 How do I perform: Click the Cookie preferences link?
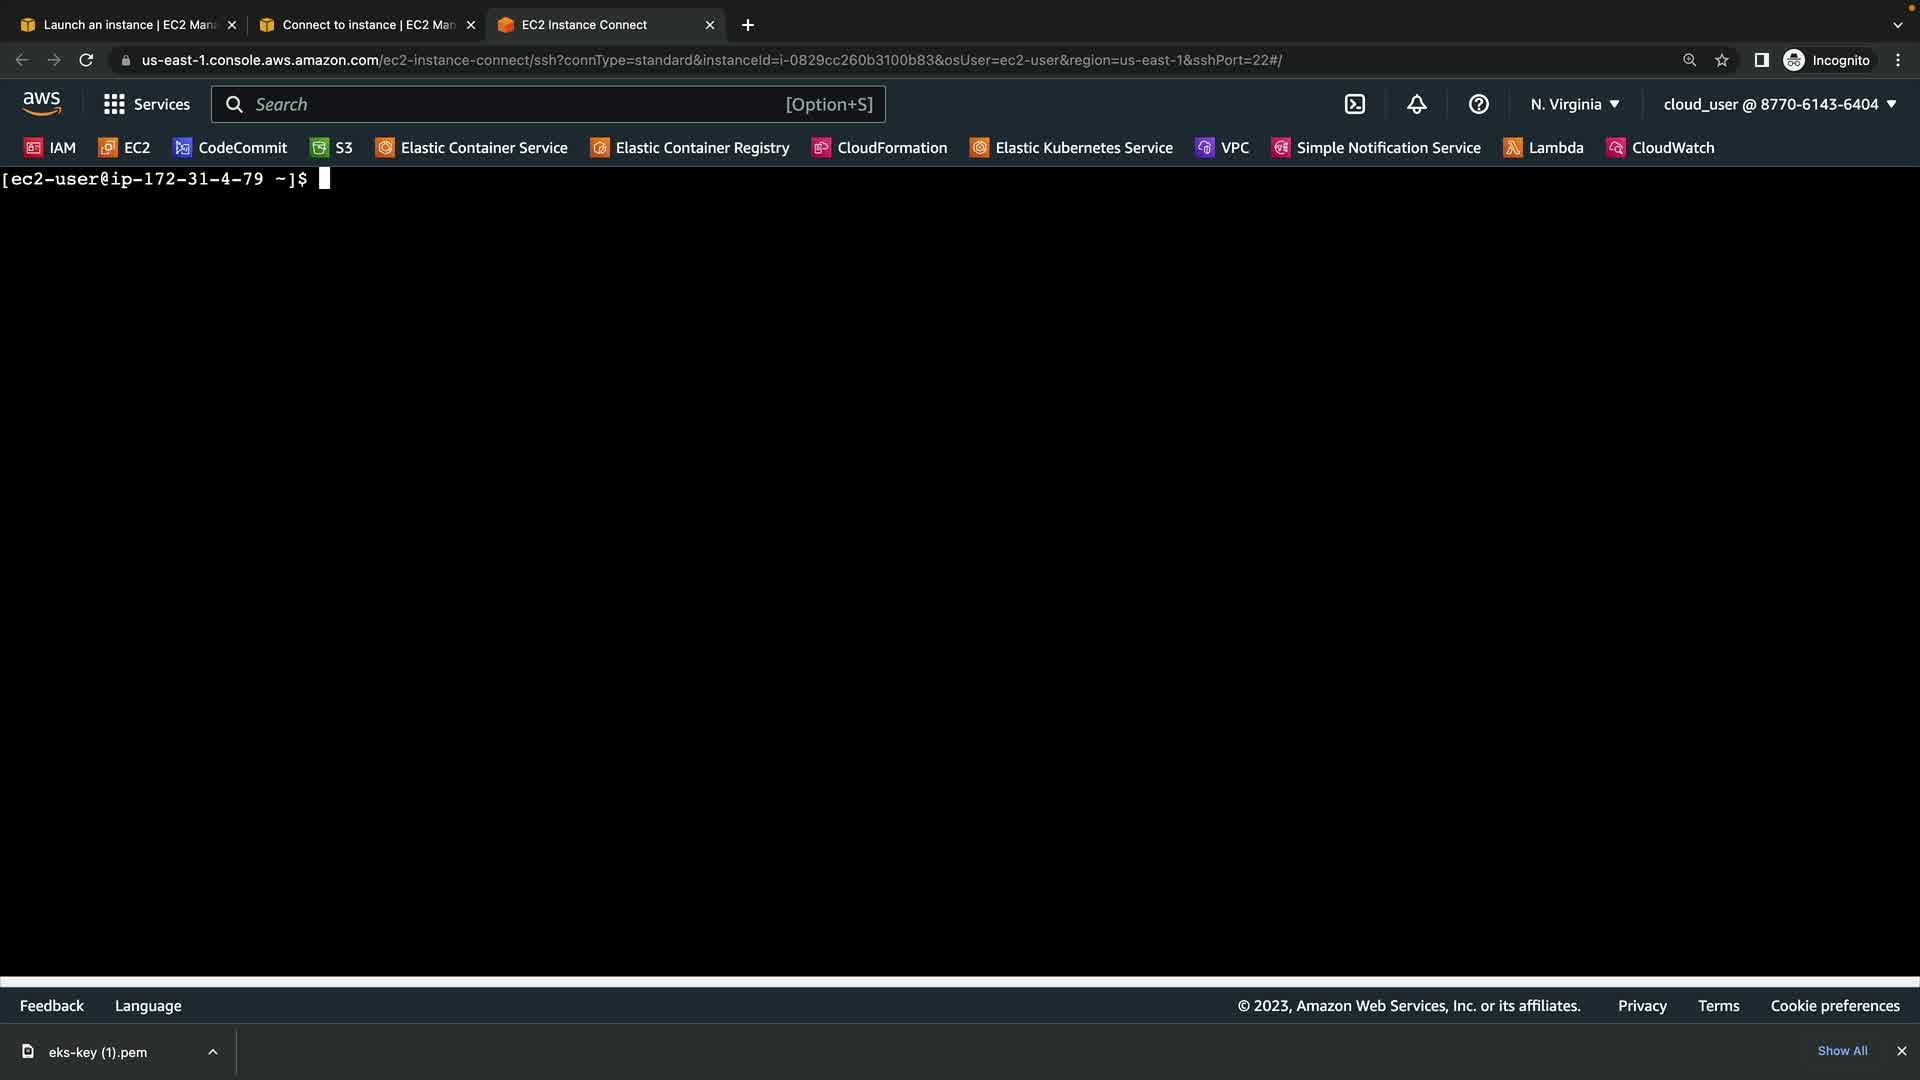coord(1835,1006)
